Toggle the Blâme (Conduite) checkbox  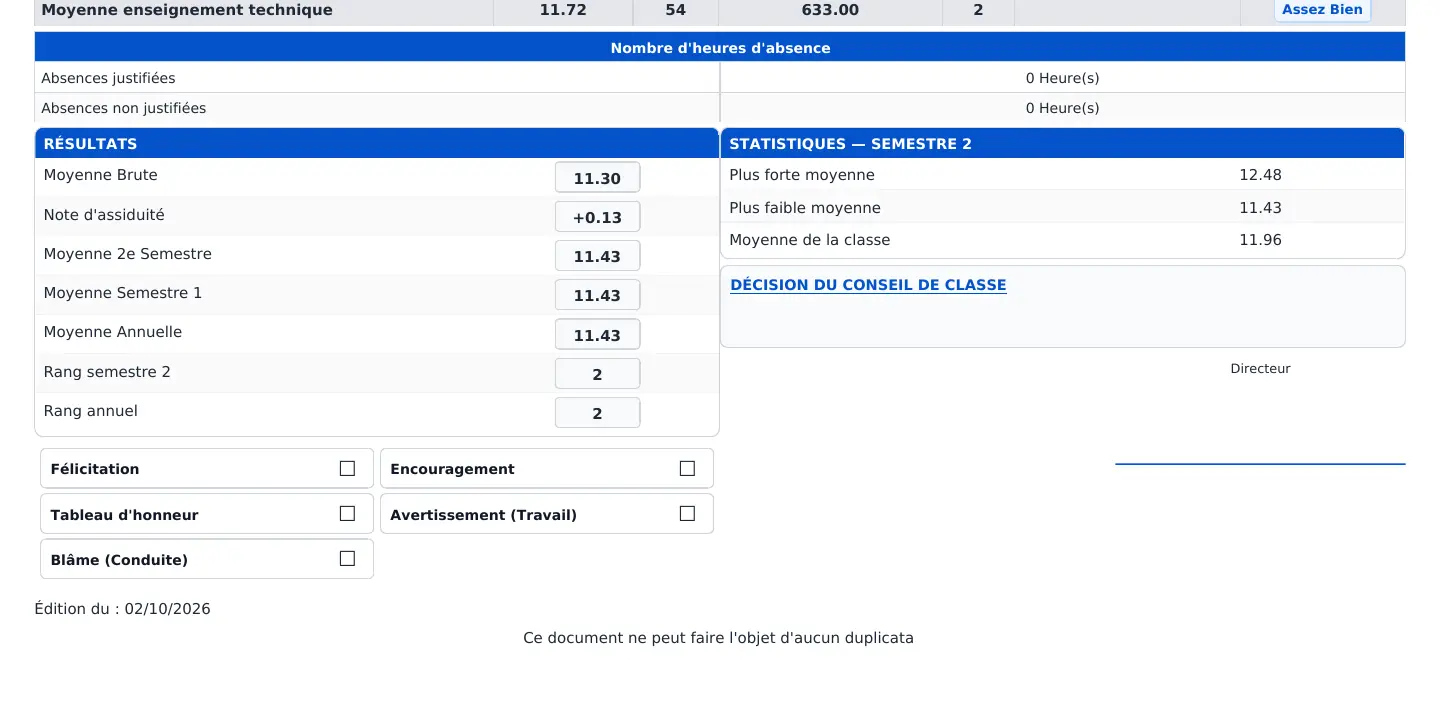[x=347, y=559]
